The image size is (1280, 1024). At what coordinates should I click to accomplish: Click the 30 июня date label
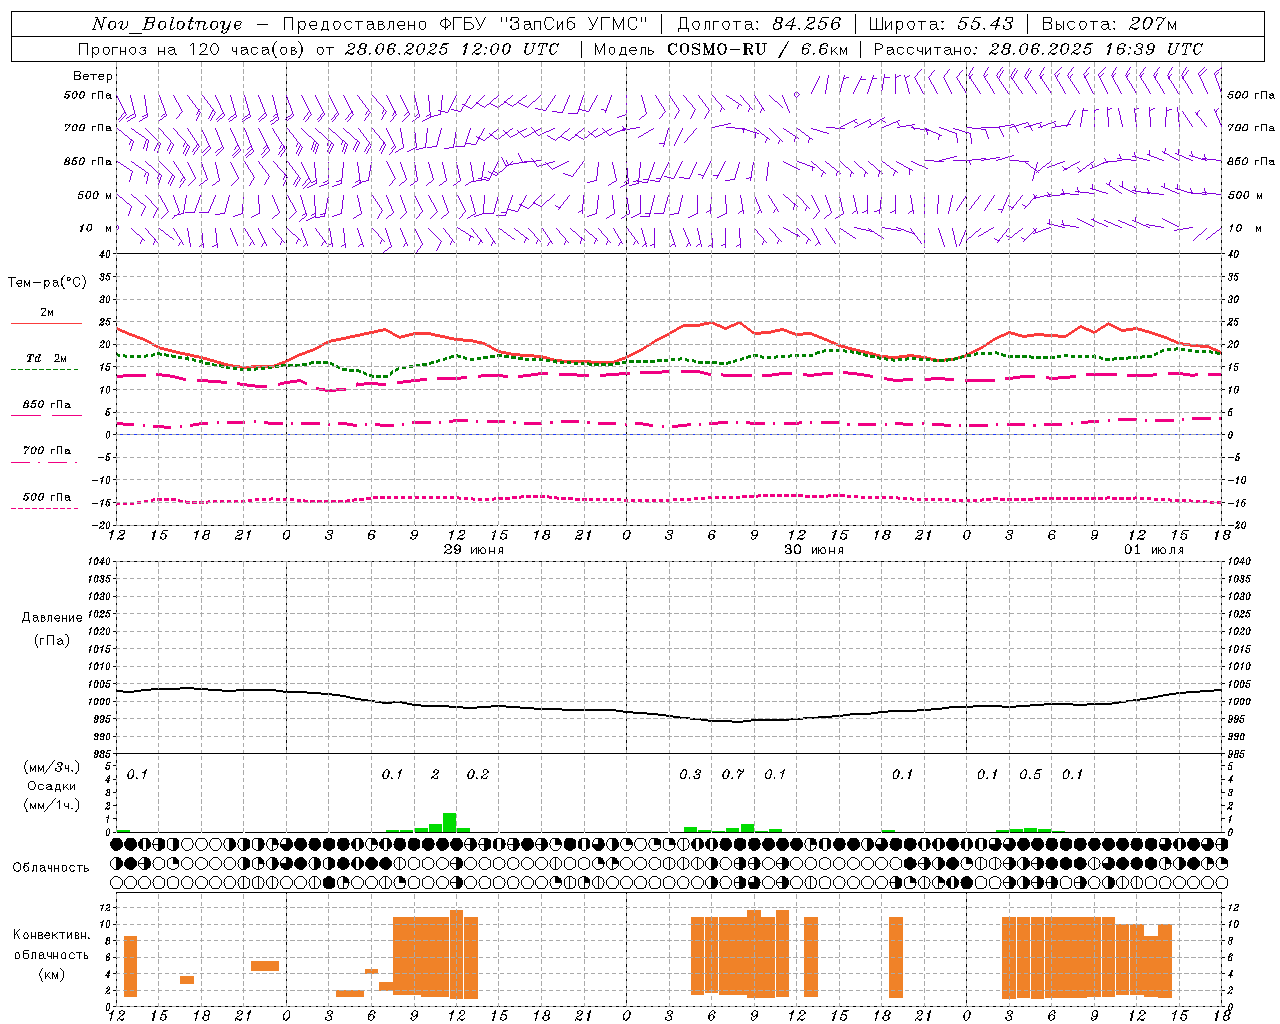click(814, 550)
